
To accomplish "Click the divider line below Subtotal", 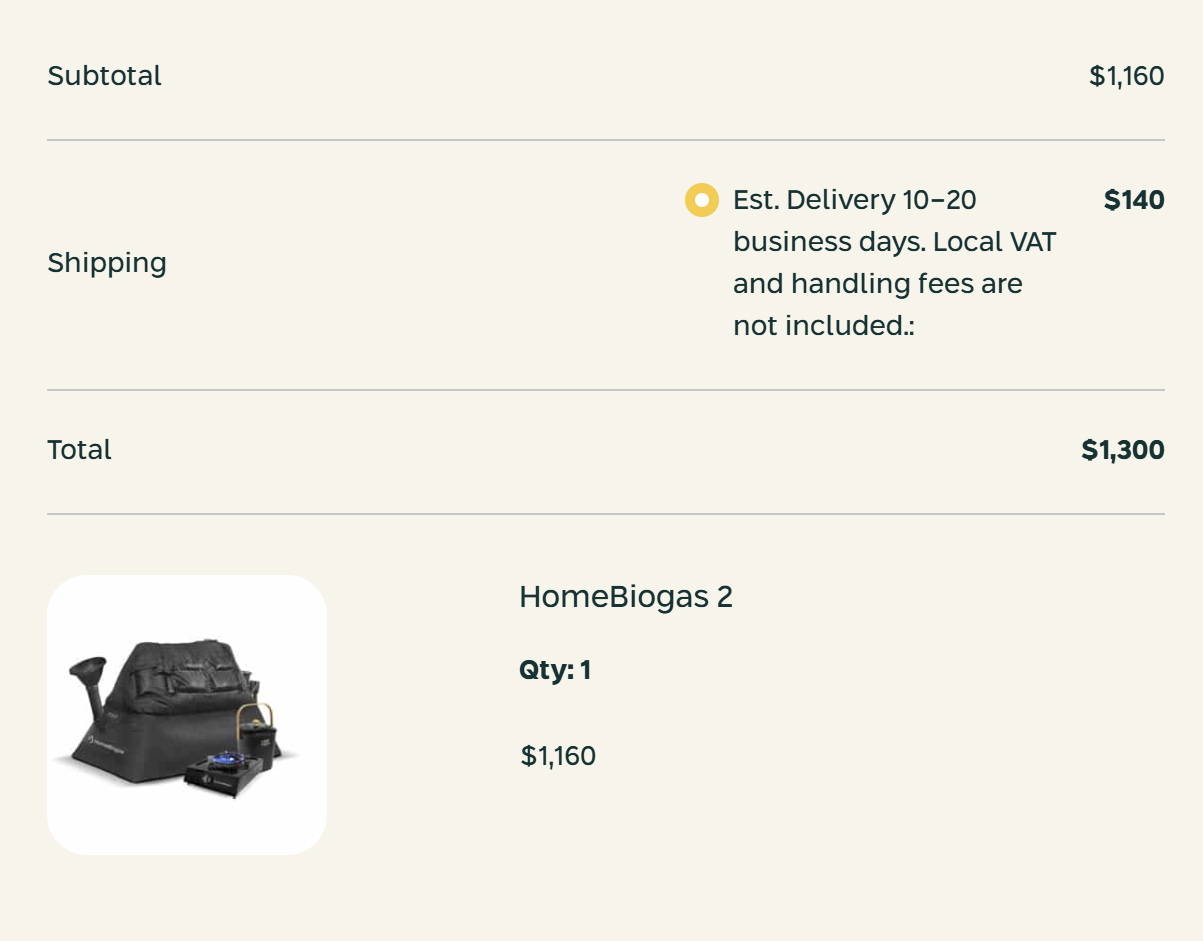I will coord(605,140).
